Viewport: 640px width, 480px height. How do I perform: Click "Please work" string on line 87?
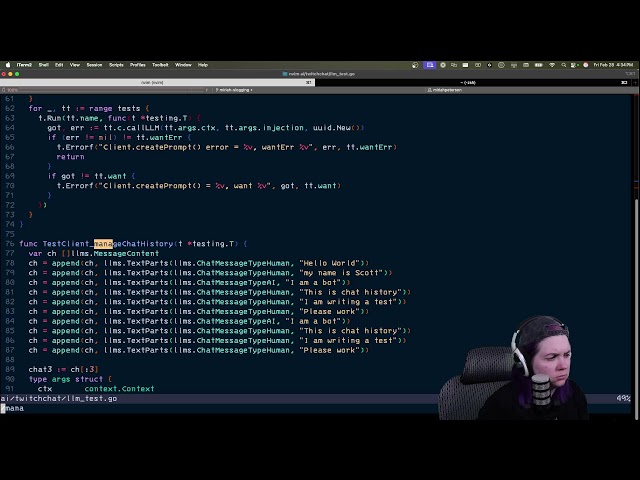(x=329, y=350)
